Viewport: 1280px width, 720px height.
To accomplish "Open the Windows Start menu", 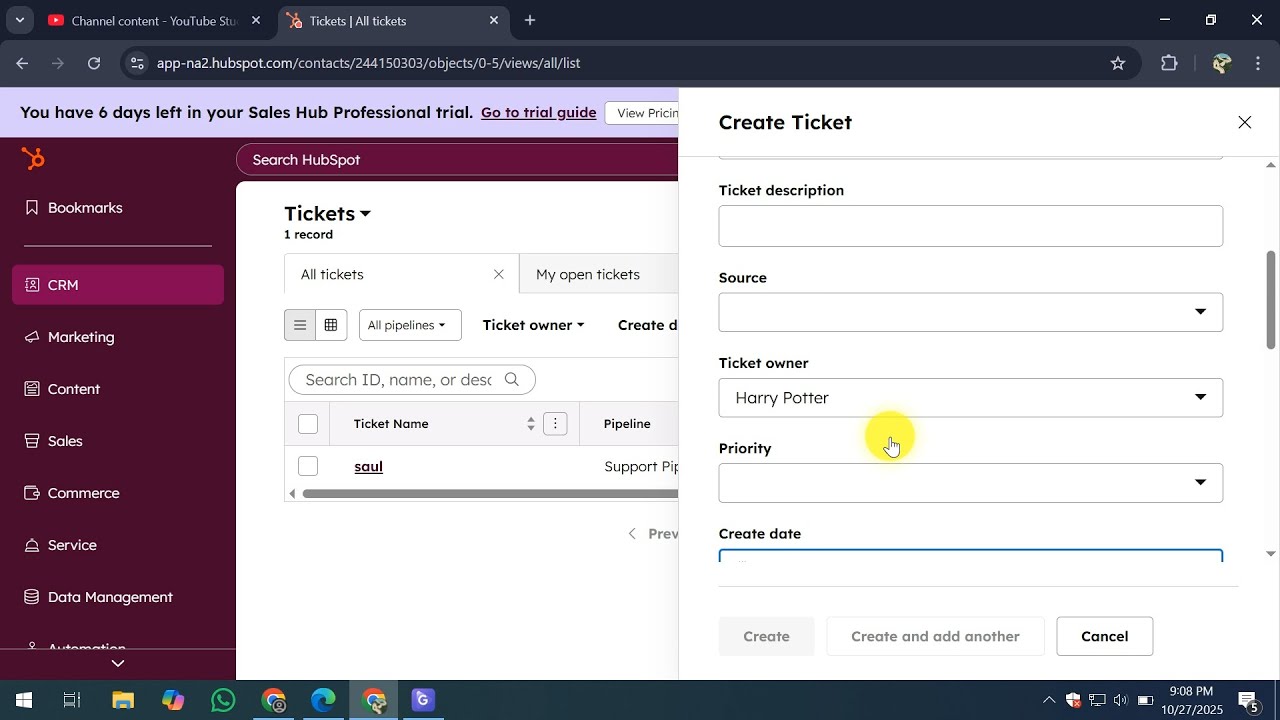I will 24,700.
